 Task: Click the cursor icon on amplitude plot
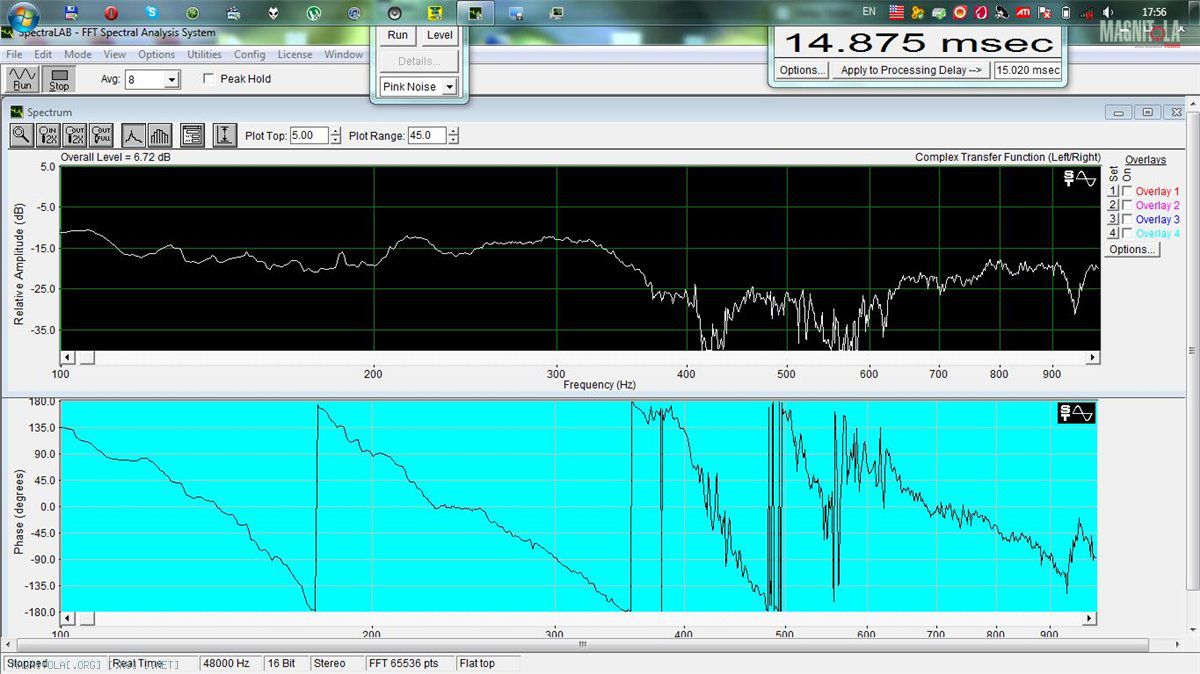point(1080,179)
